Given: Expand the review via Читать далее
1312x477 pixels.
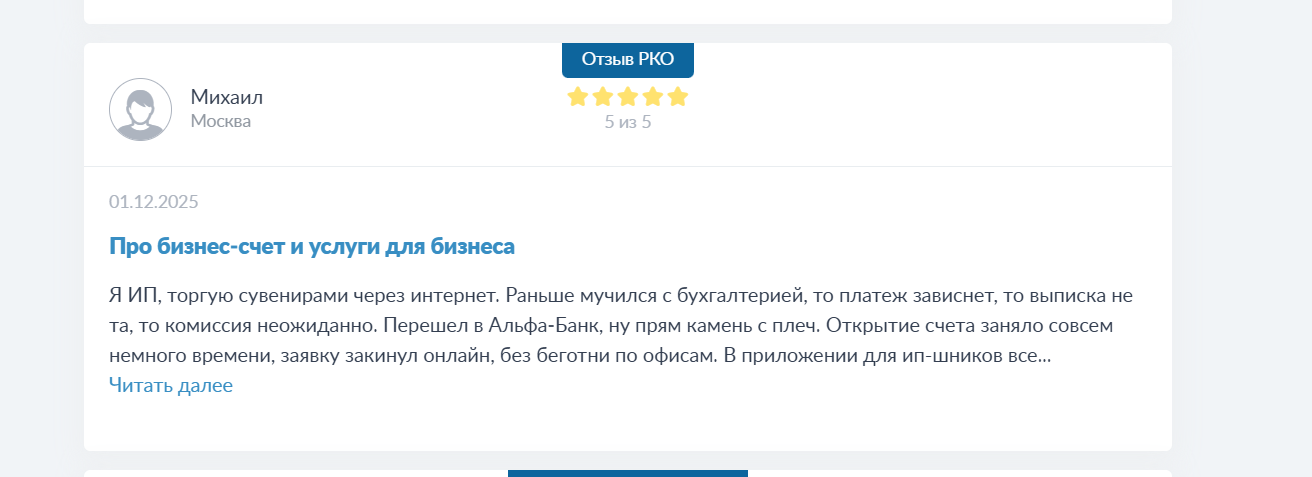Looking at the screenshot, I should (170, 385).
